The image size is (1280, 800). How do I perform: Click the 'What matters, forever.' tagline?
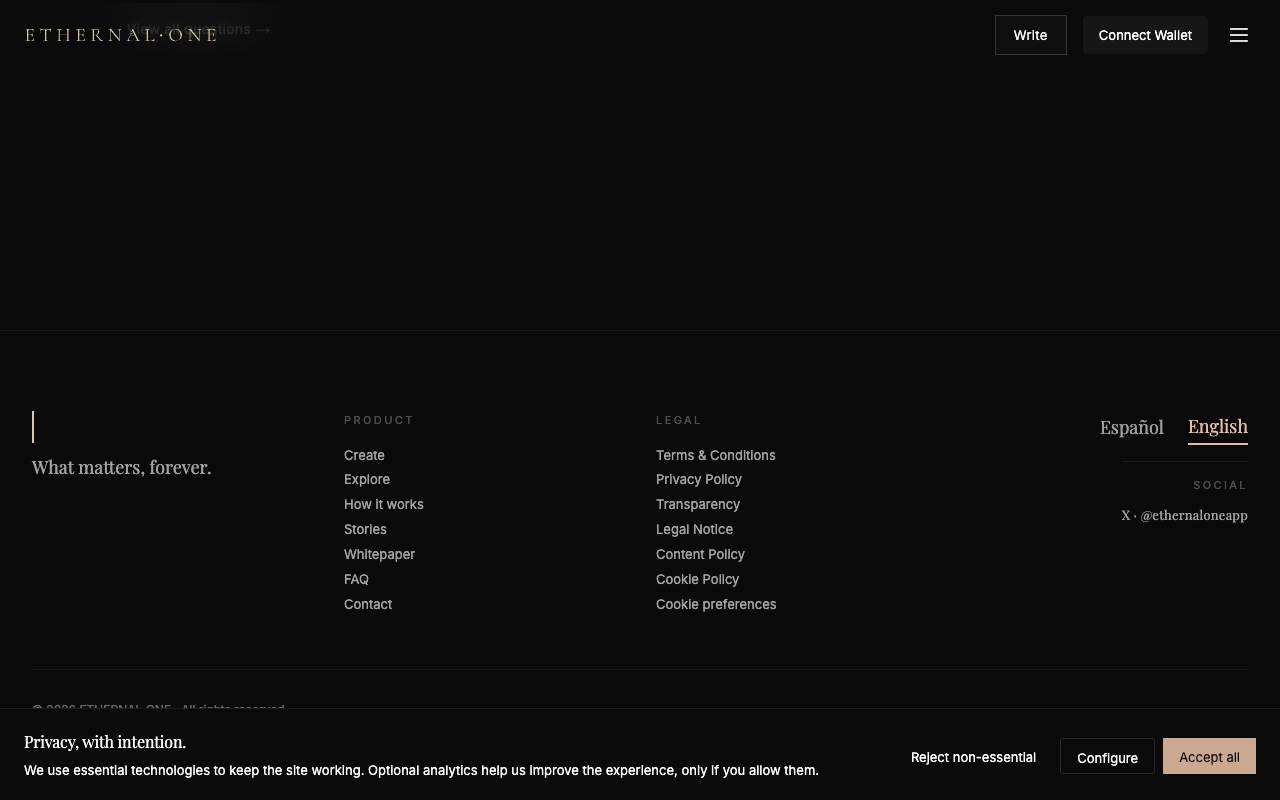pyautogui.click(x=122, y=467)
